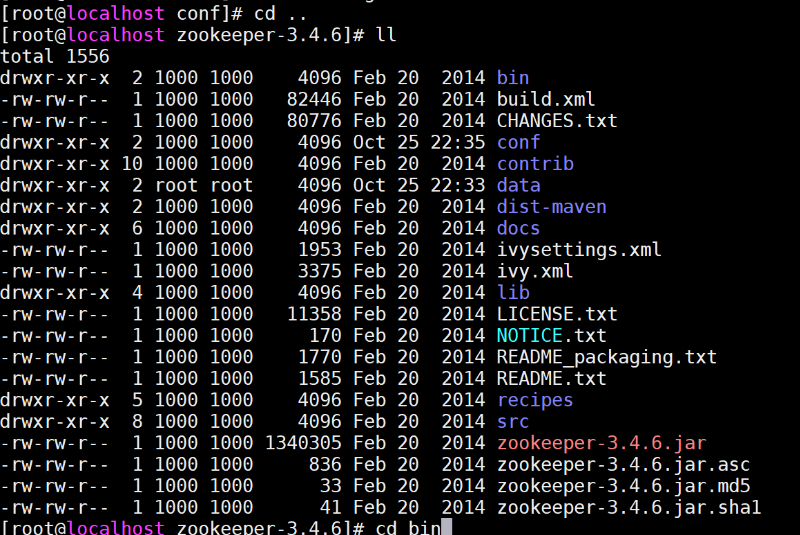Select the file size 82446
The image size is (800, 535).
314,99
